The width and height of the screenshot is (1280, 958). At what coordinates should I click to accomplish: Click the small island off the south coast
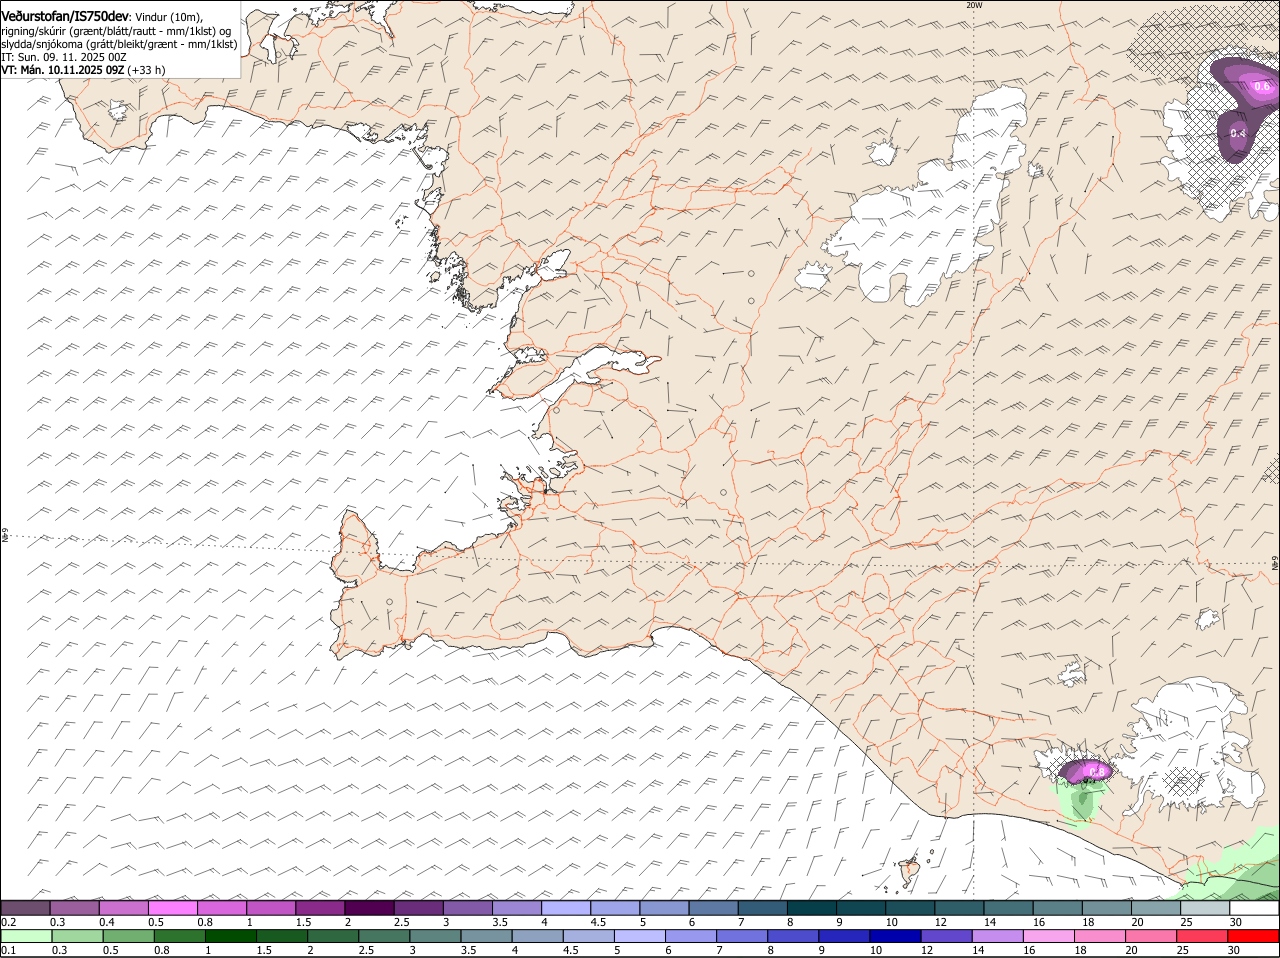[909, 870]
